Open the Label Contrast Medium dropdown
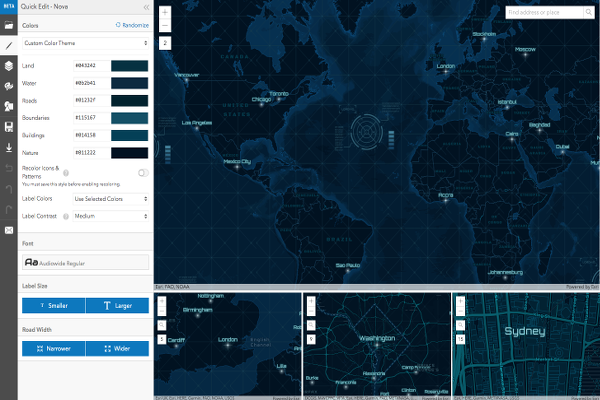Viewport: 600px width, 400px height. 110,215
